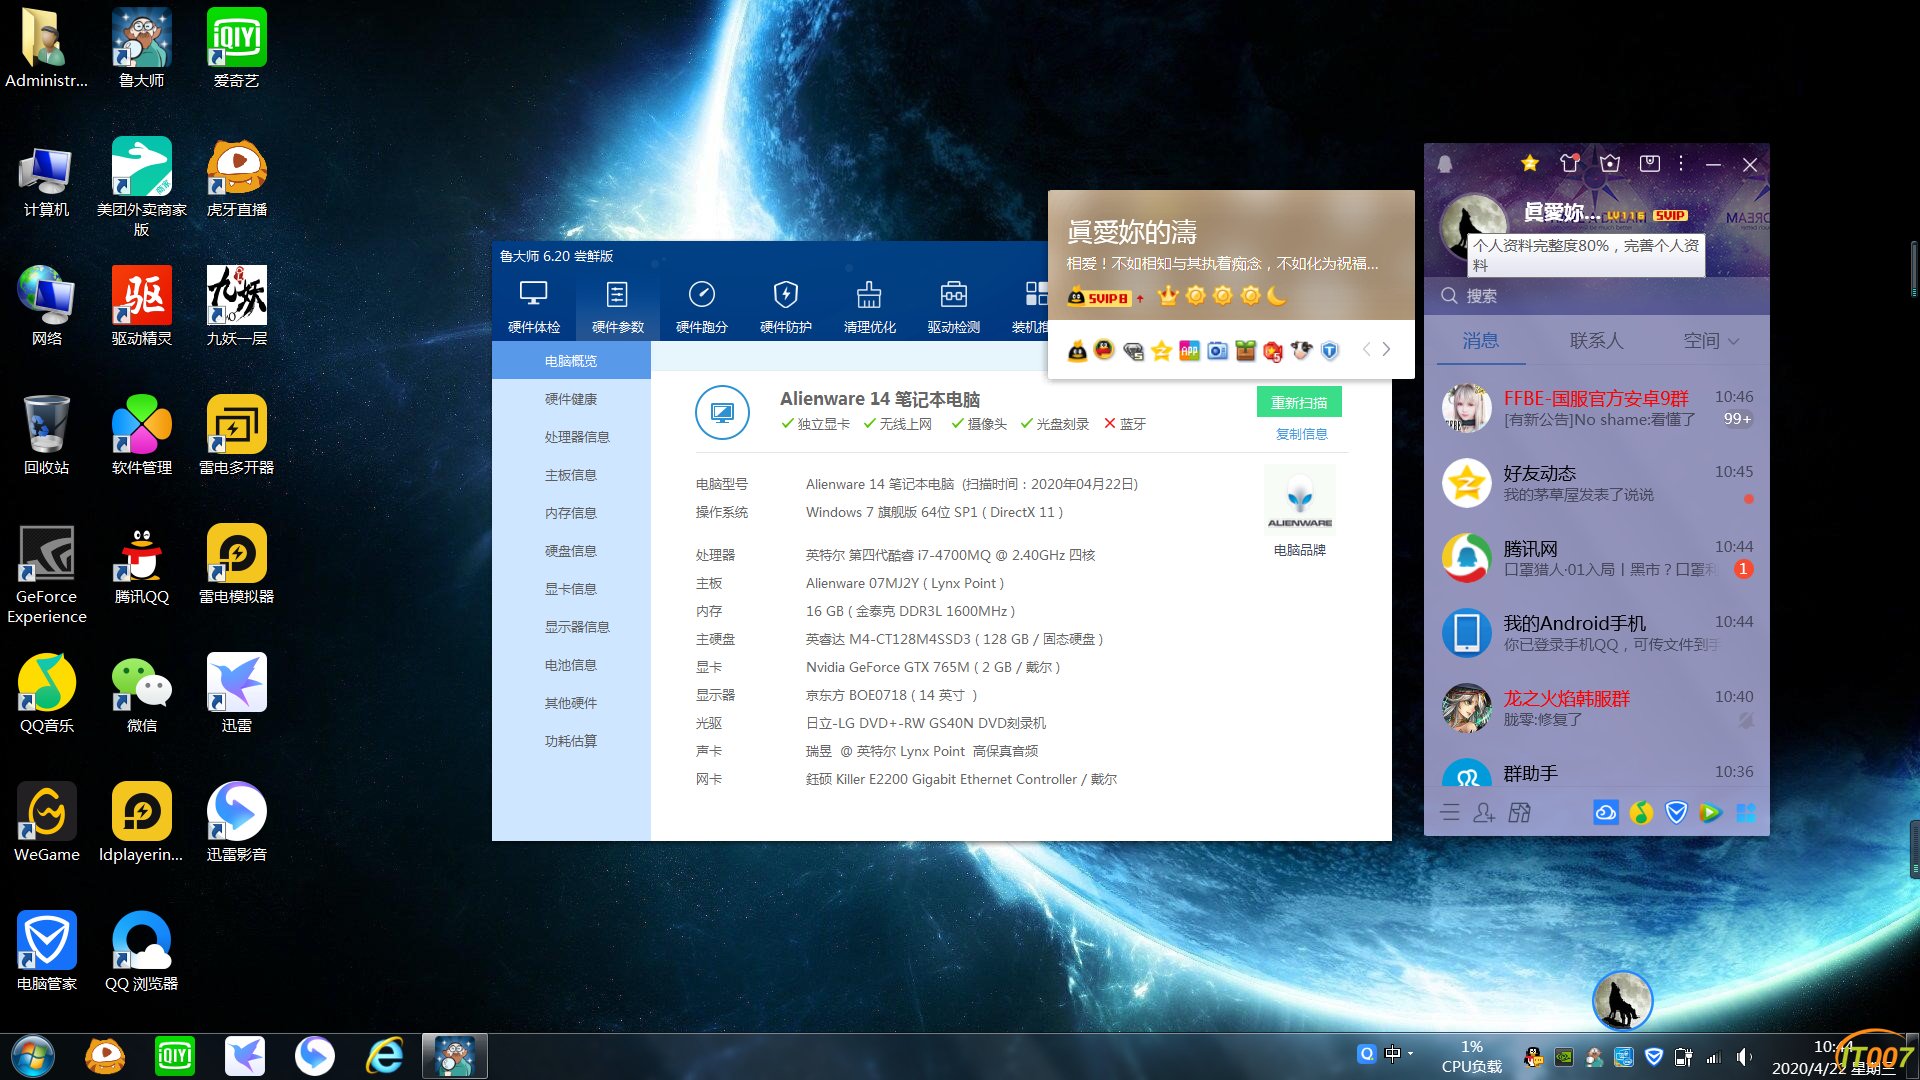Viewport: 1920px width, 1080px height.
Task: Open the 驱动精灵 desktop shortcut
Action: click(x=141, y=308)
